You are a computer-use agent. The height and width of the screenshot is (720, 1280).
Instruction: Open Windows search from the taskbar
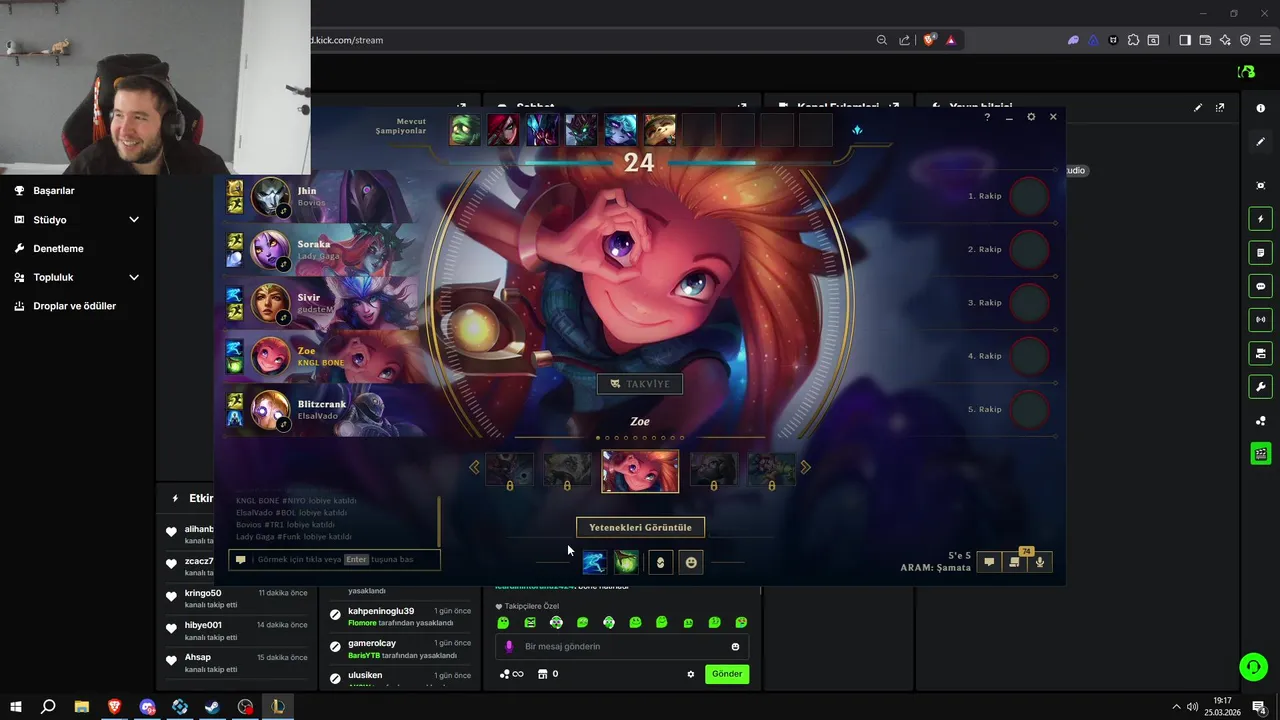[x=48, y=707]
